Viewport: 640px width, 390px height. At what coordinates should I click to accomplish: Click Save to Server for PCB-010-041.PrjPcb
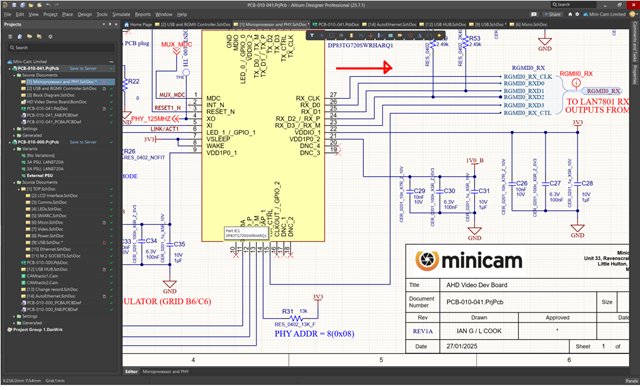click(83, 69)
